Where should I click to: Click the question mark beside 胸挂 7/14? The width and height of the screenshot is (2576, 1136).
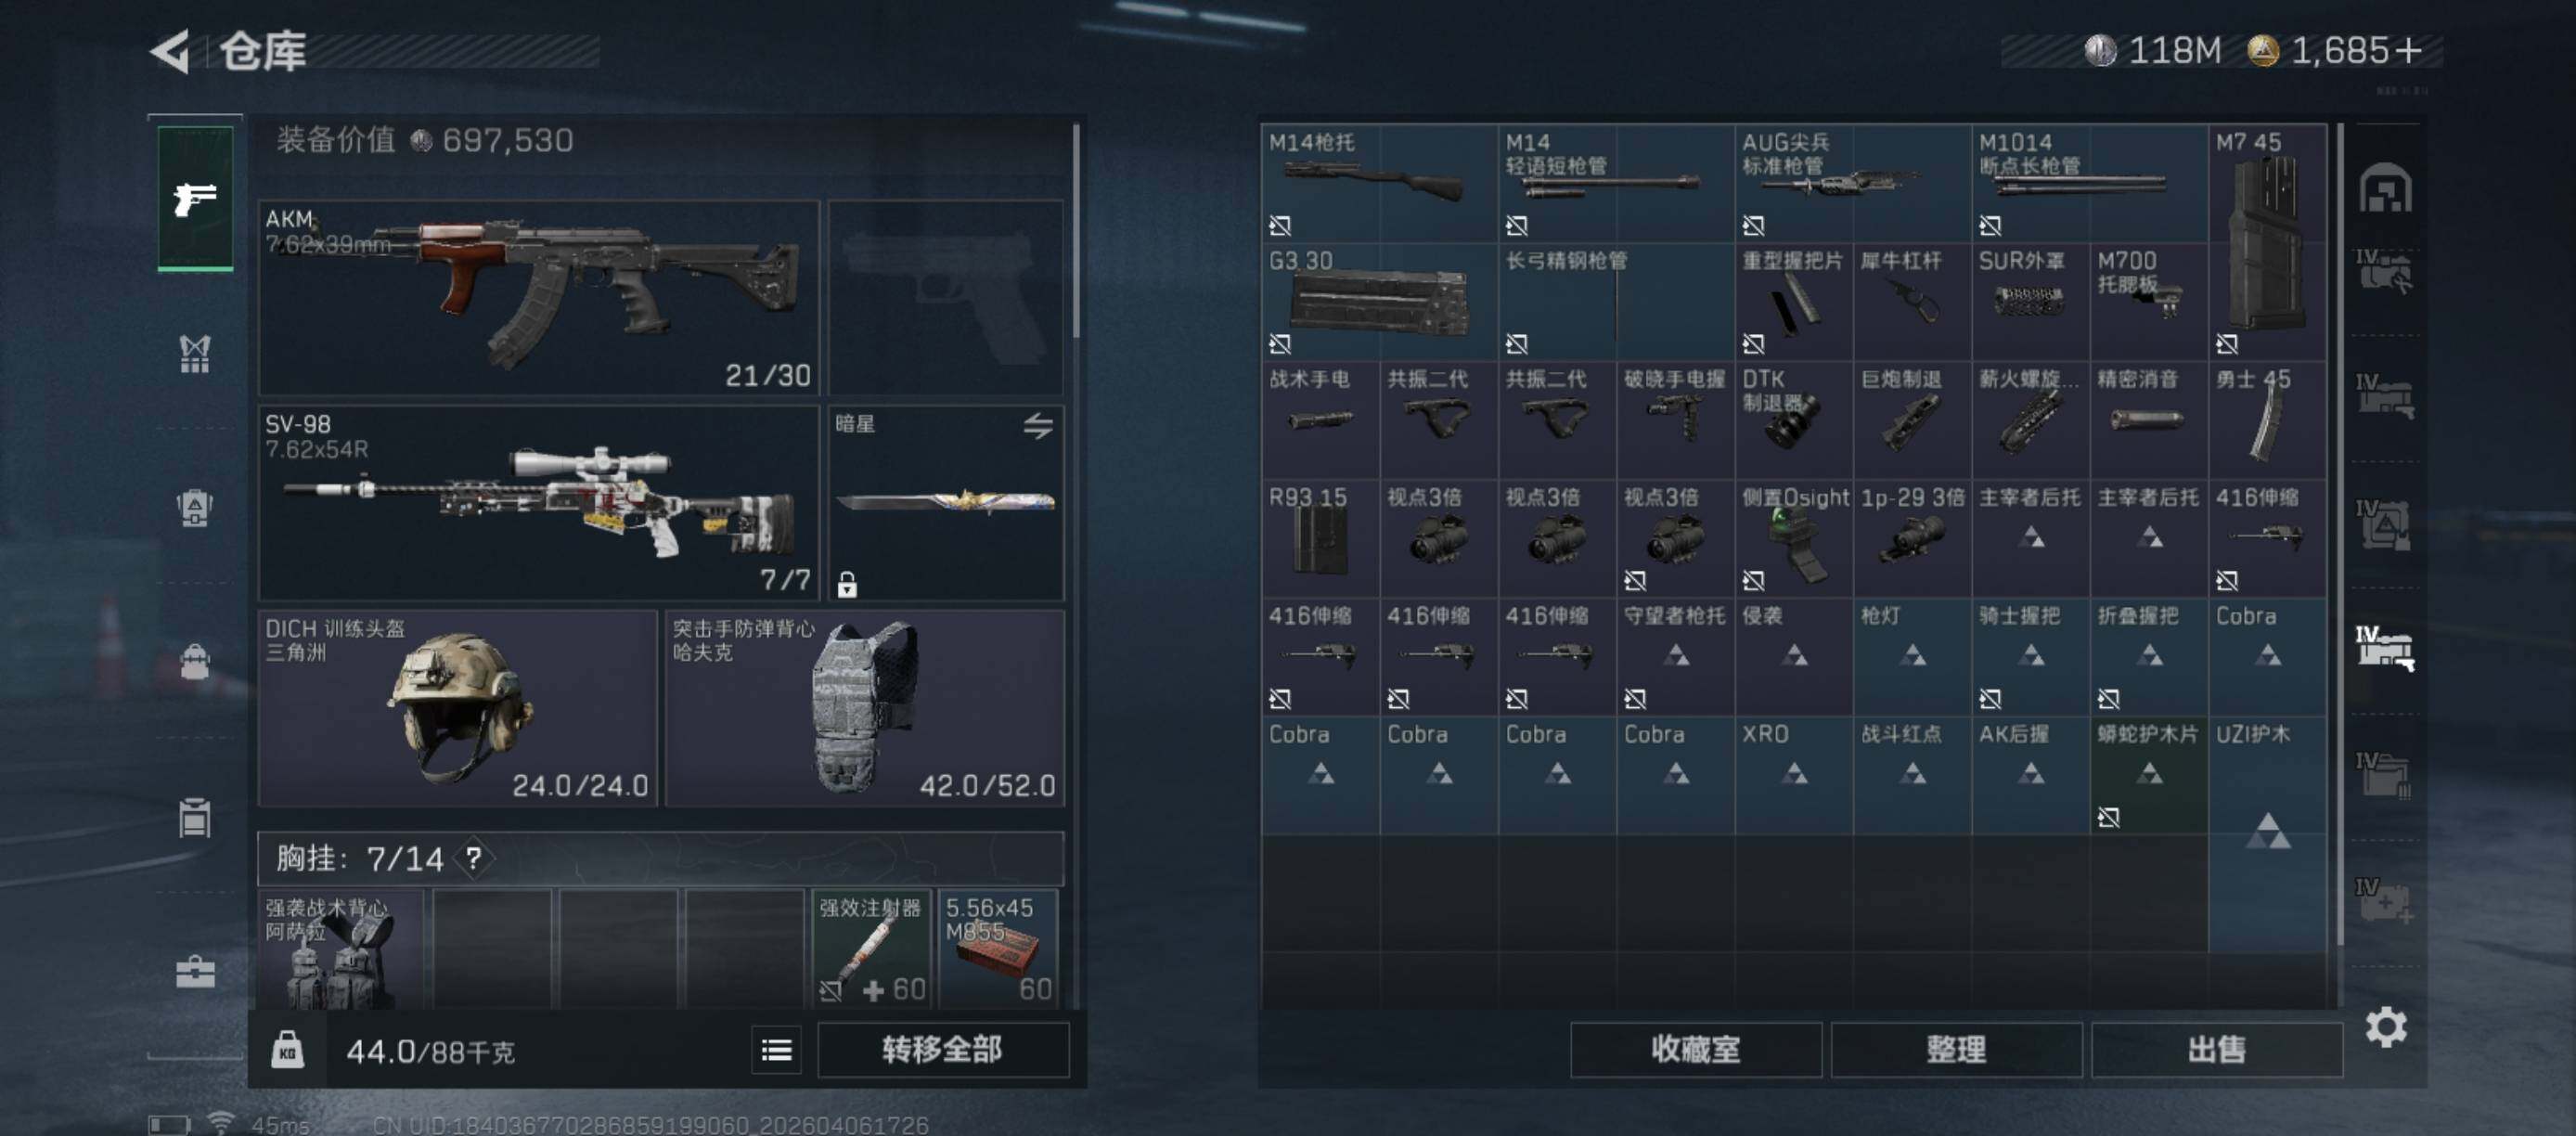point(473,858)
